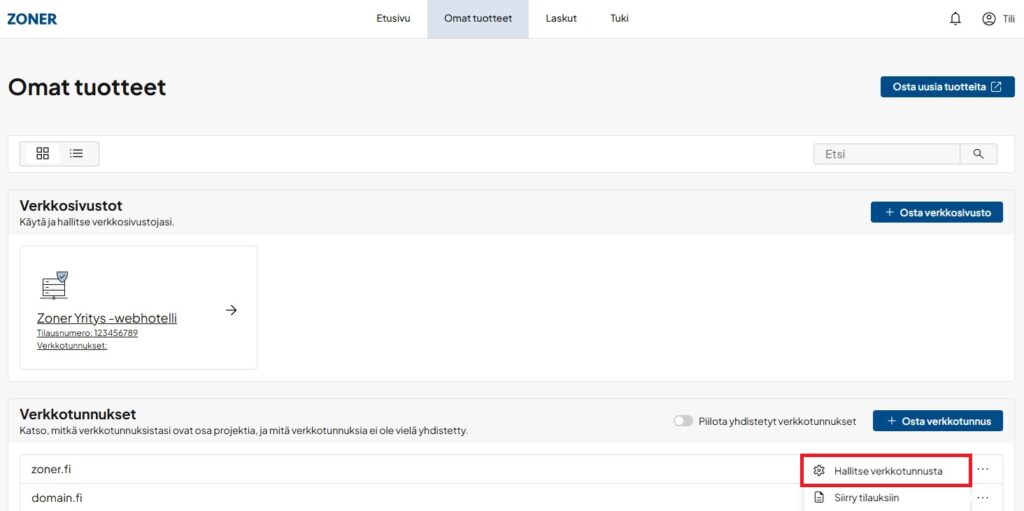Click Osta verkkosivusto button

[936, 212]
